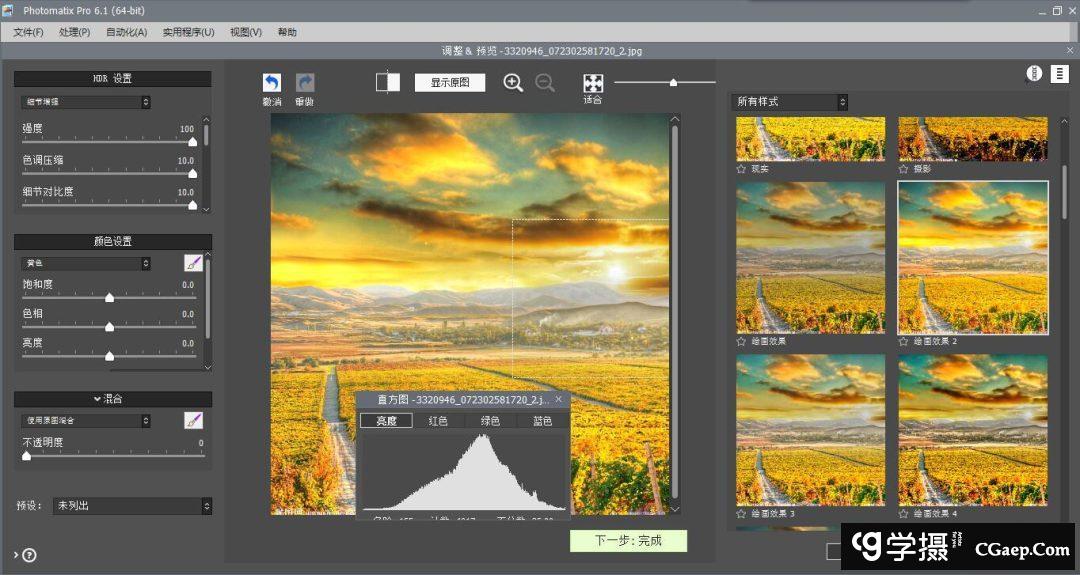Click the Fit (适合) to window icon

pos(593,82)
